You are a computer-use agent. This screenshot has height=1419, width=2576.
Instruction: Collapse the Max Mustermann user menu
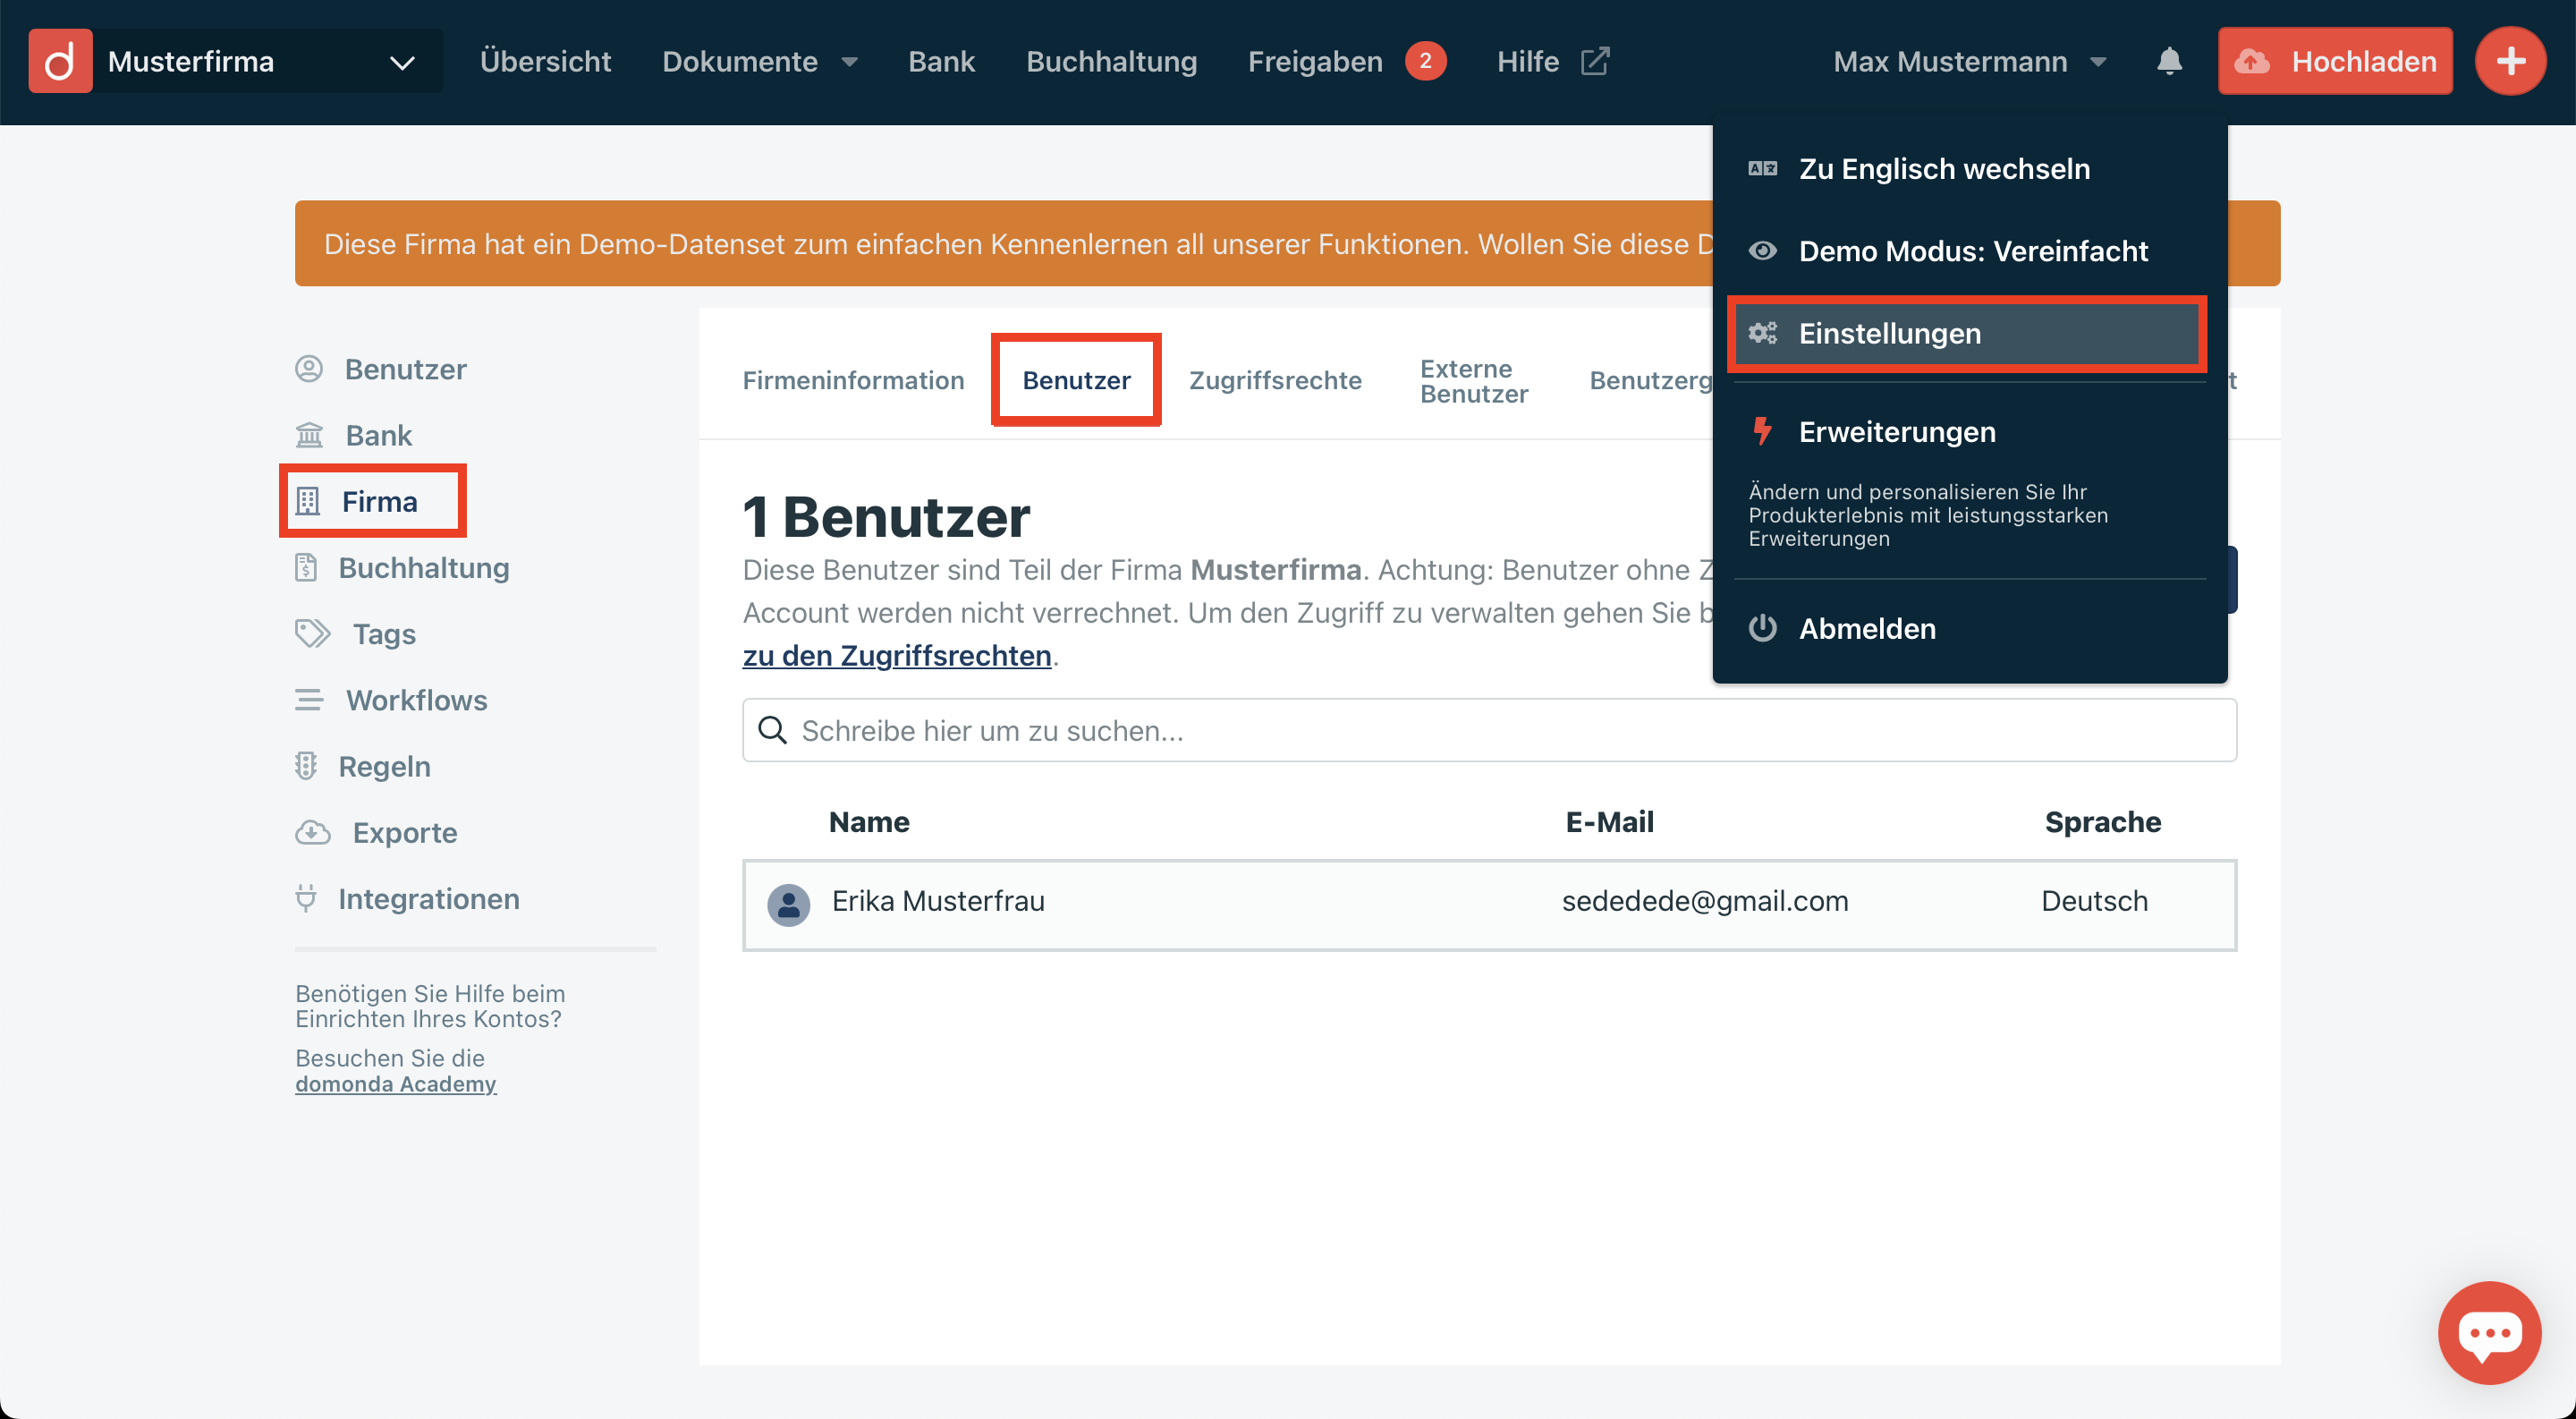[1971, 61]
